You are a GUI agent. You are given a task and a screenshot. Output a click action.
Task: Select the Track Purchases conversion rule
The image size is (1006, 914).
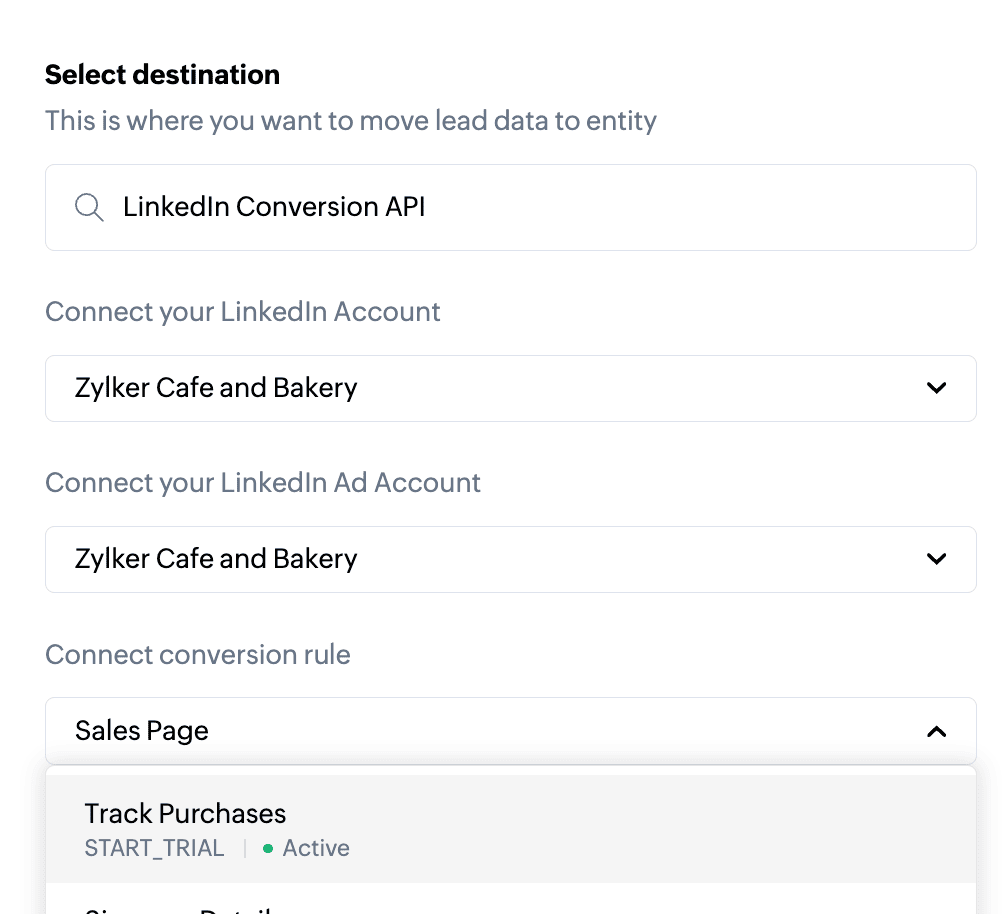click(510, 829)
